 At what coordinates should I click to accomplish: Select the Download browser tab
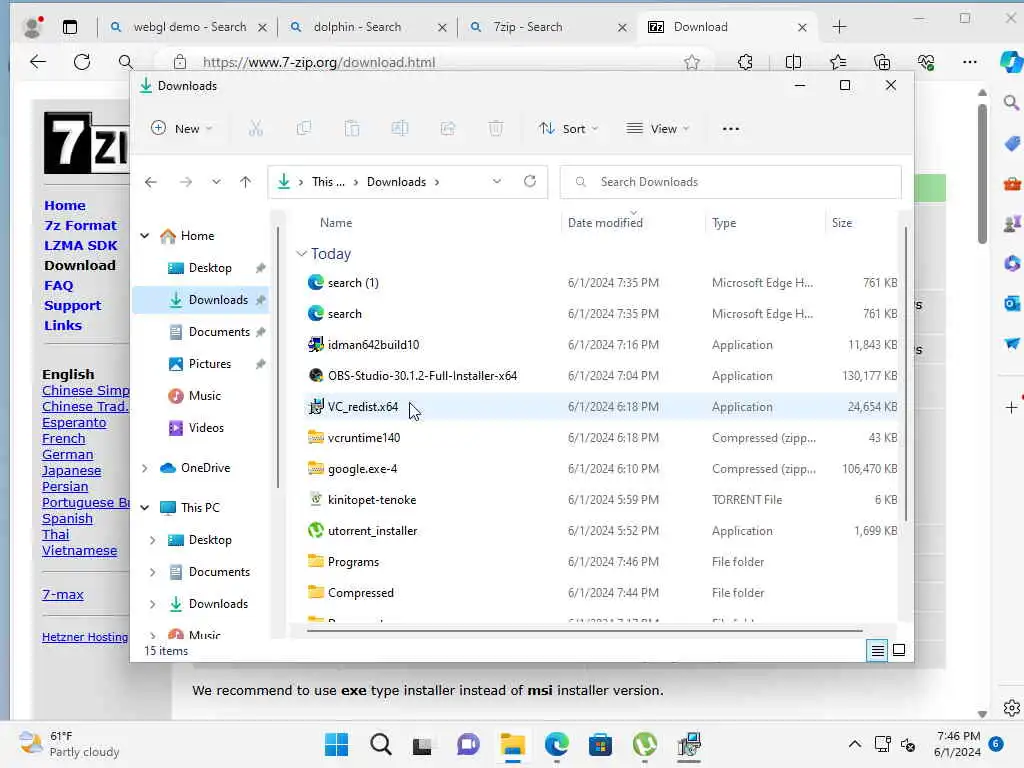728,27
